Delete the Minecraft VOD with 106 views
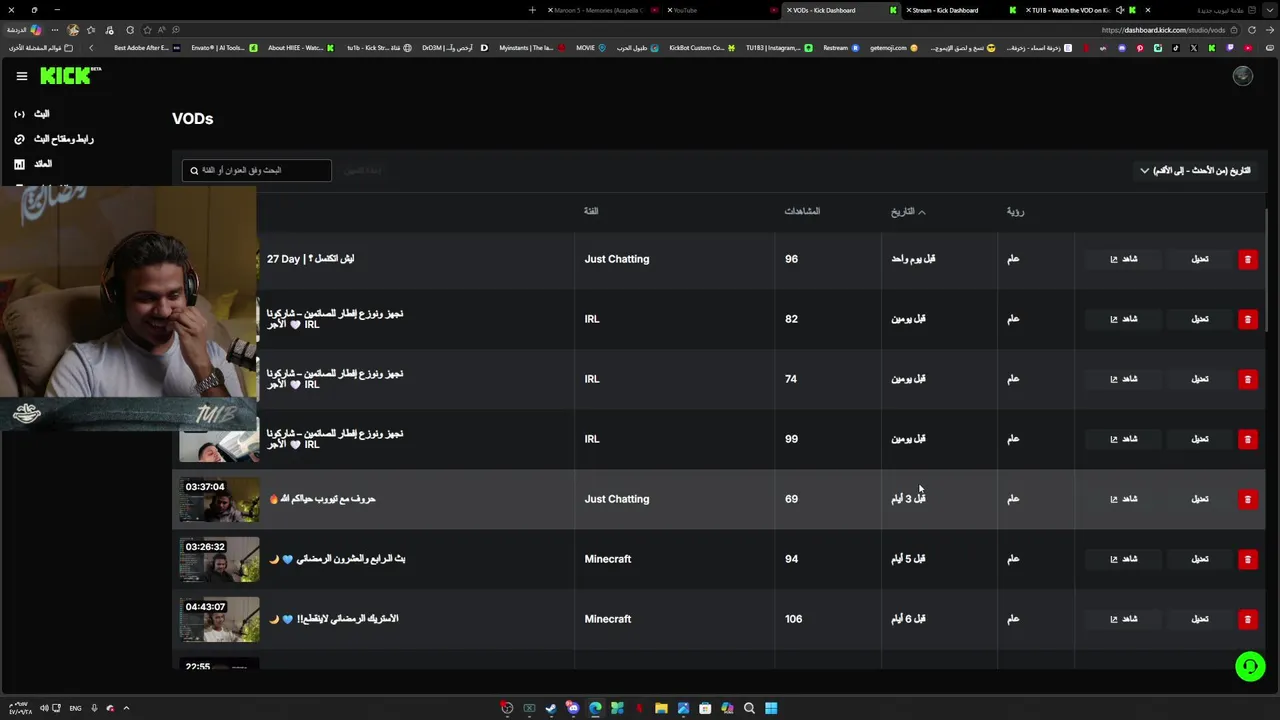 click(x=1247, y=619)
